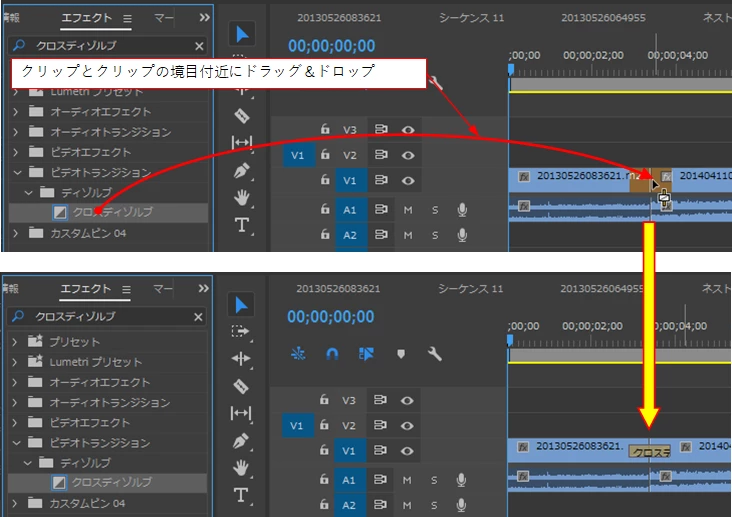
Task: Select the Ripple Edit tool in lower screenshot
Action: point(241,359)
